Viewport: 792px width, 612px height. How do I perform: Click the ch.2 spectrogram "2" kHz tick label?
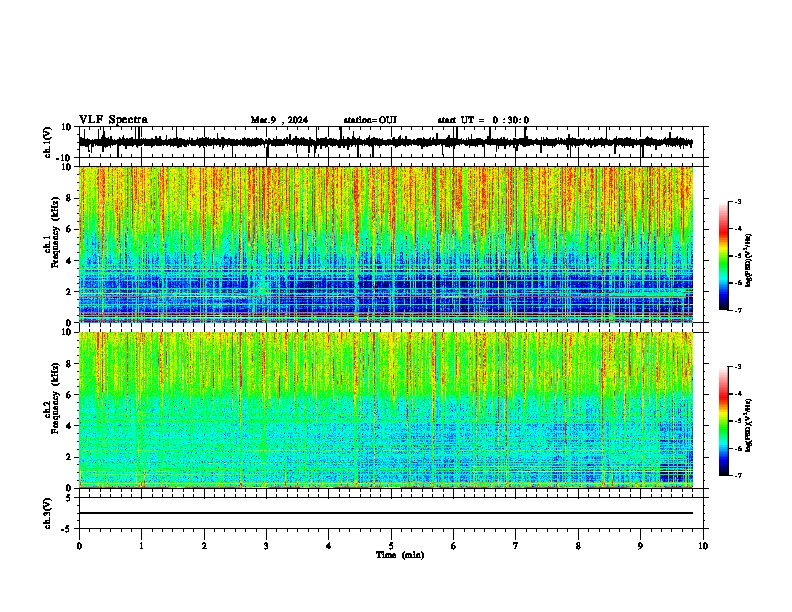point(69,456)
